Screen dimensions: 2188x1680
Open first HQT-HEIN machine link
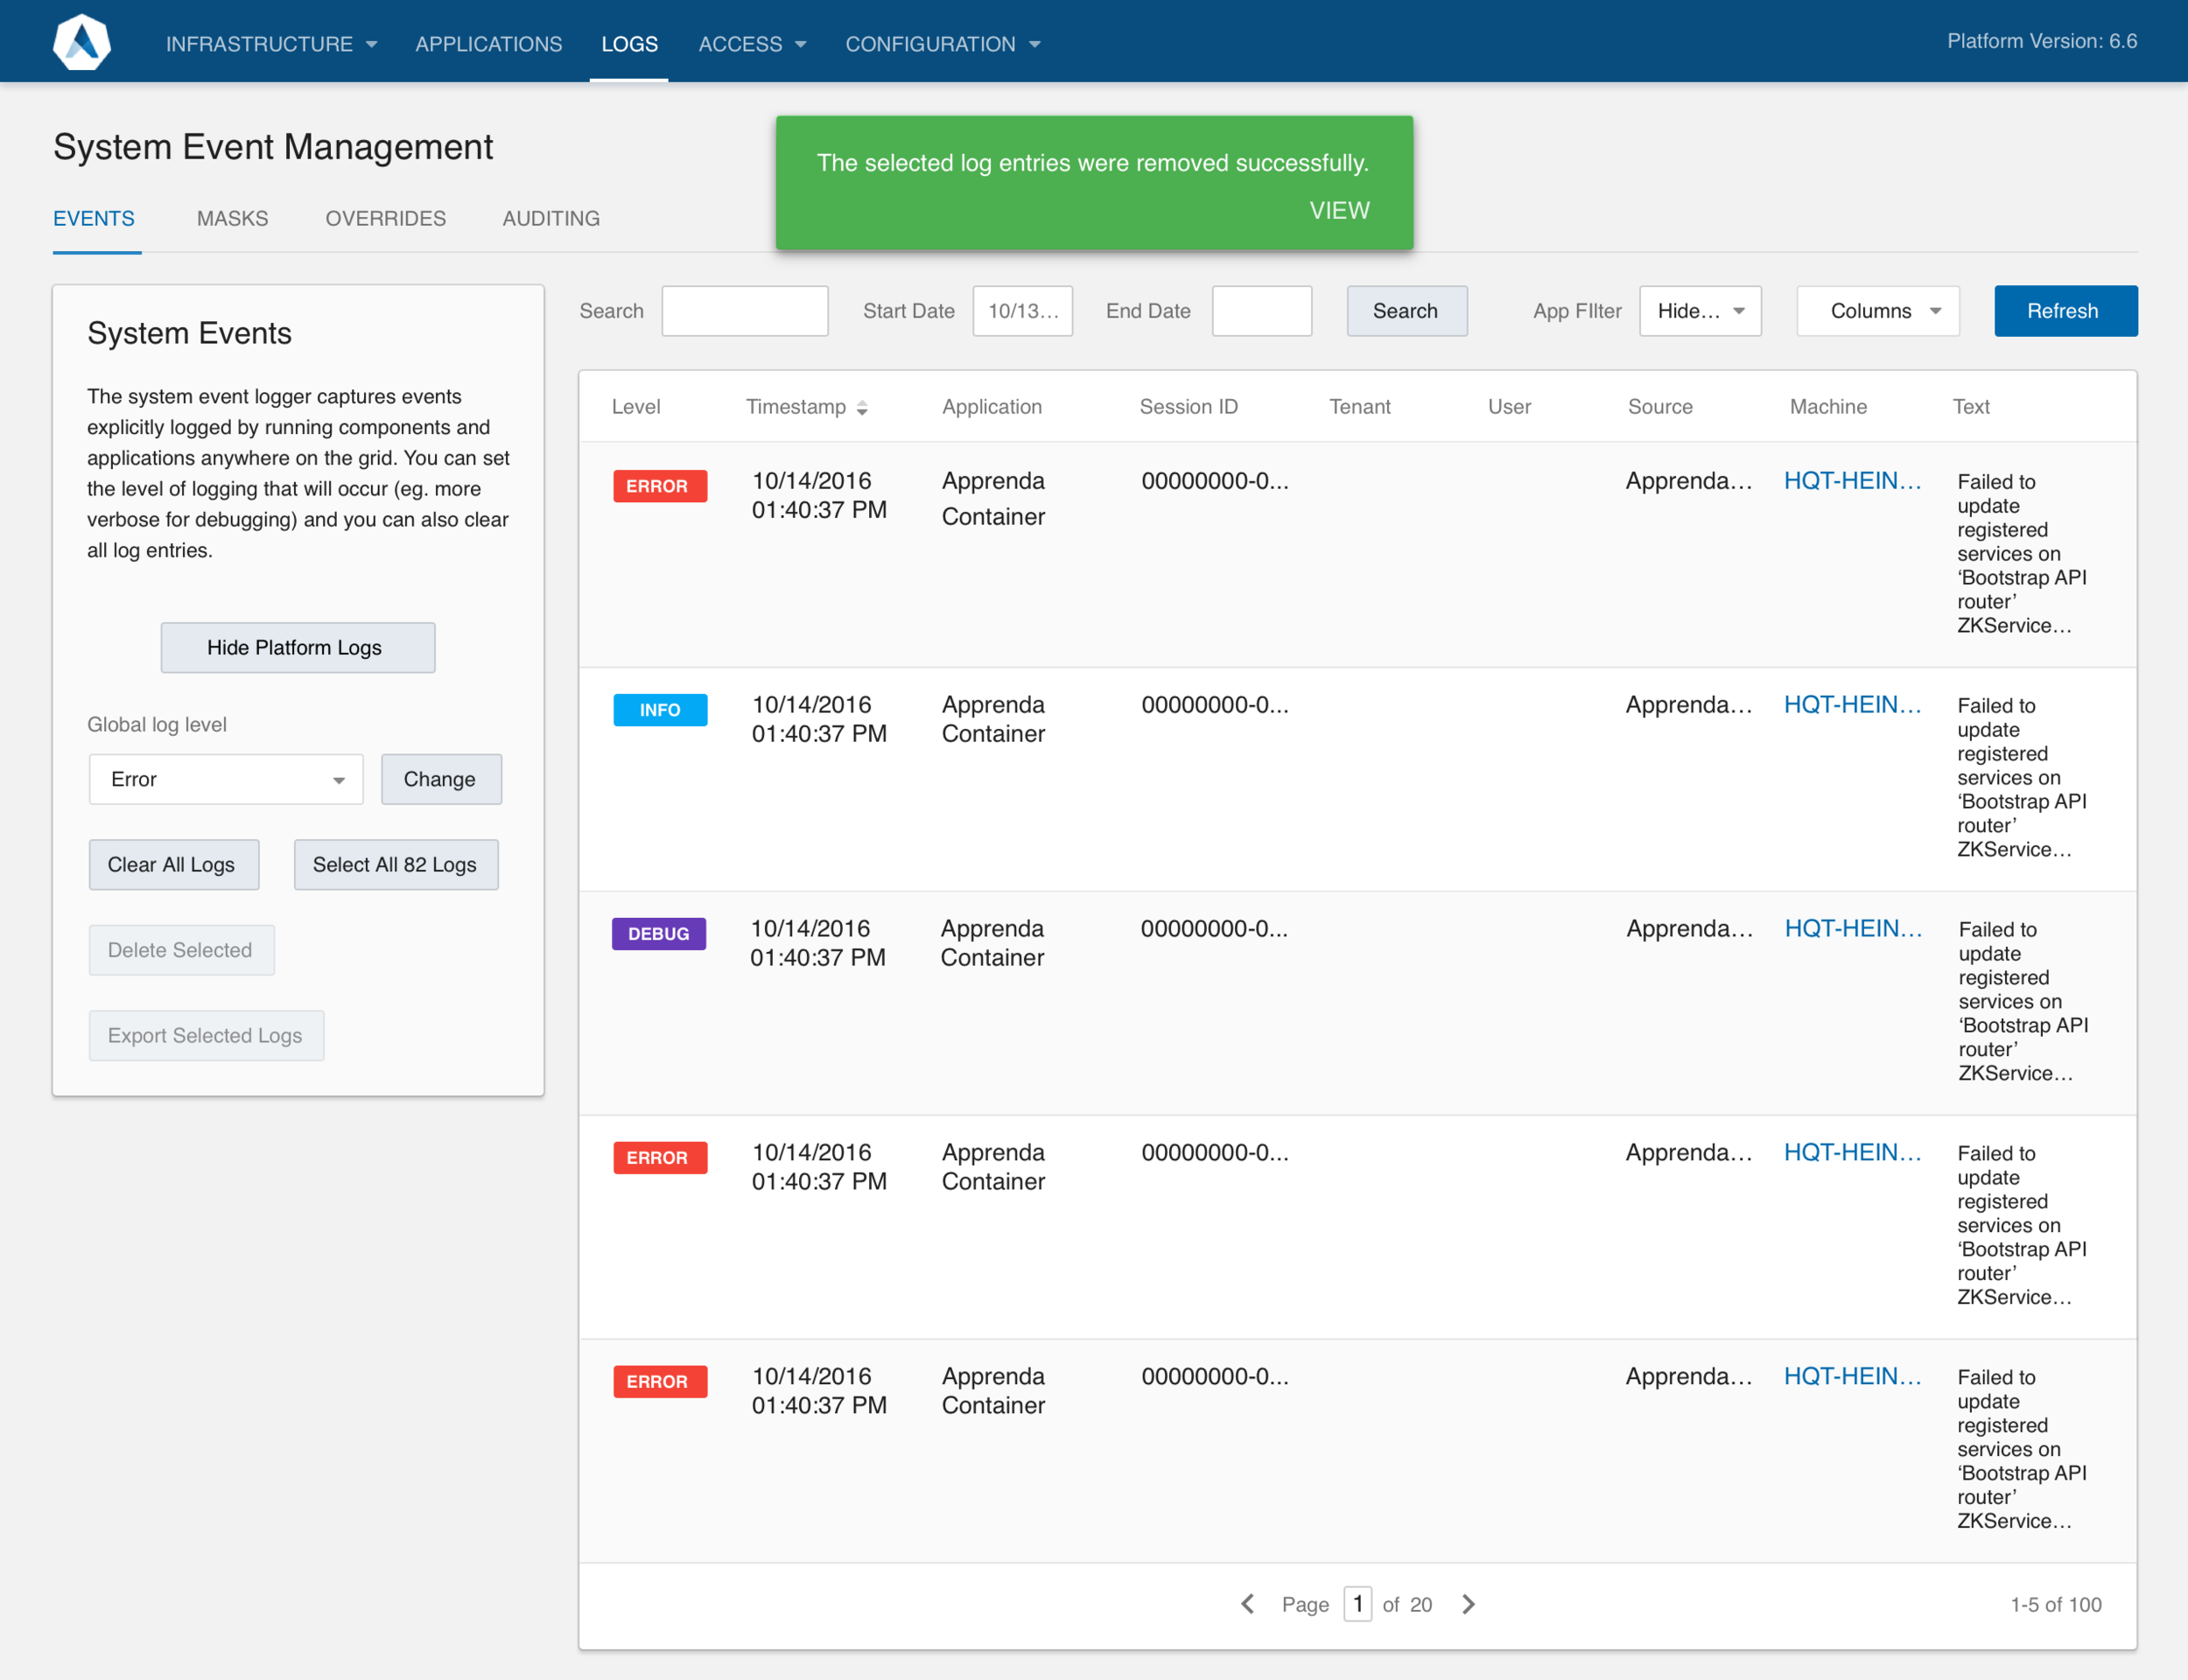(1852, 481)
